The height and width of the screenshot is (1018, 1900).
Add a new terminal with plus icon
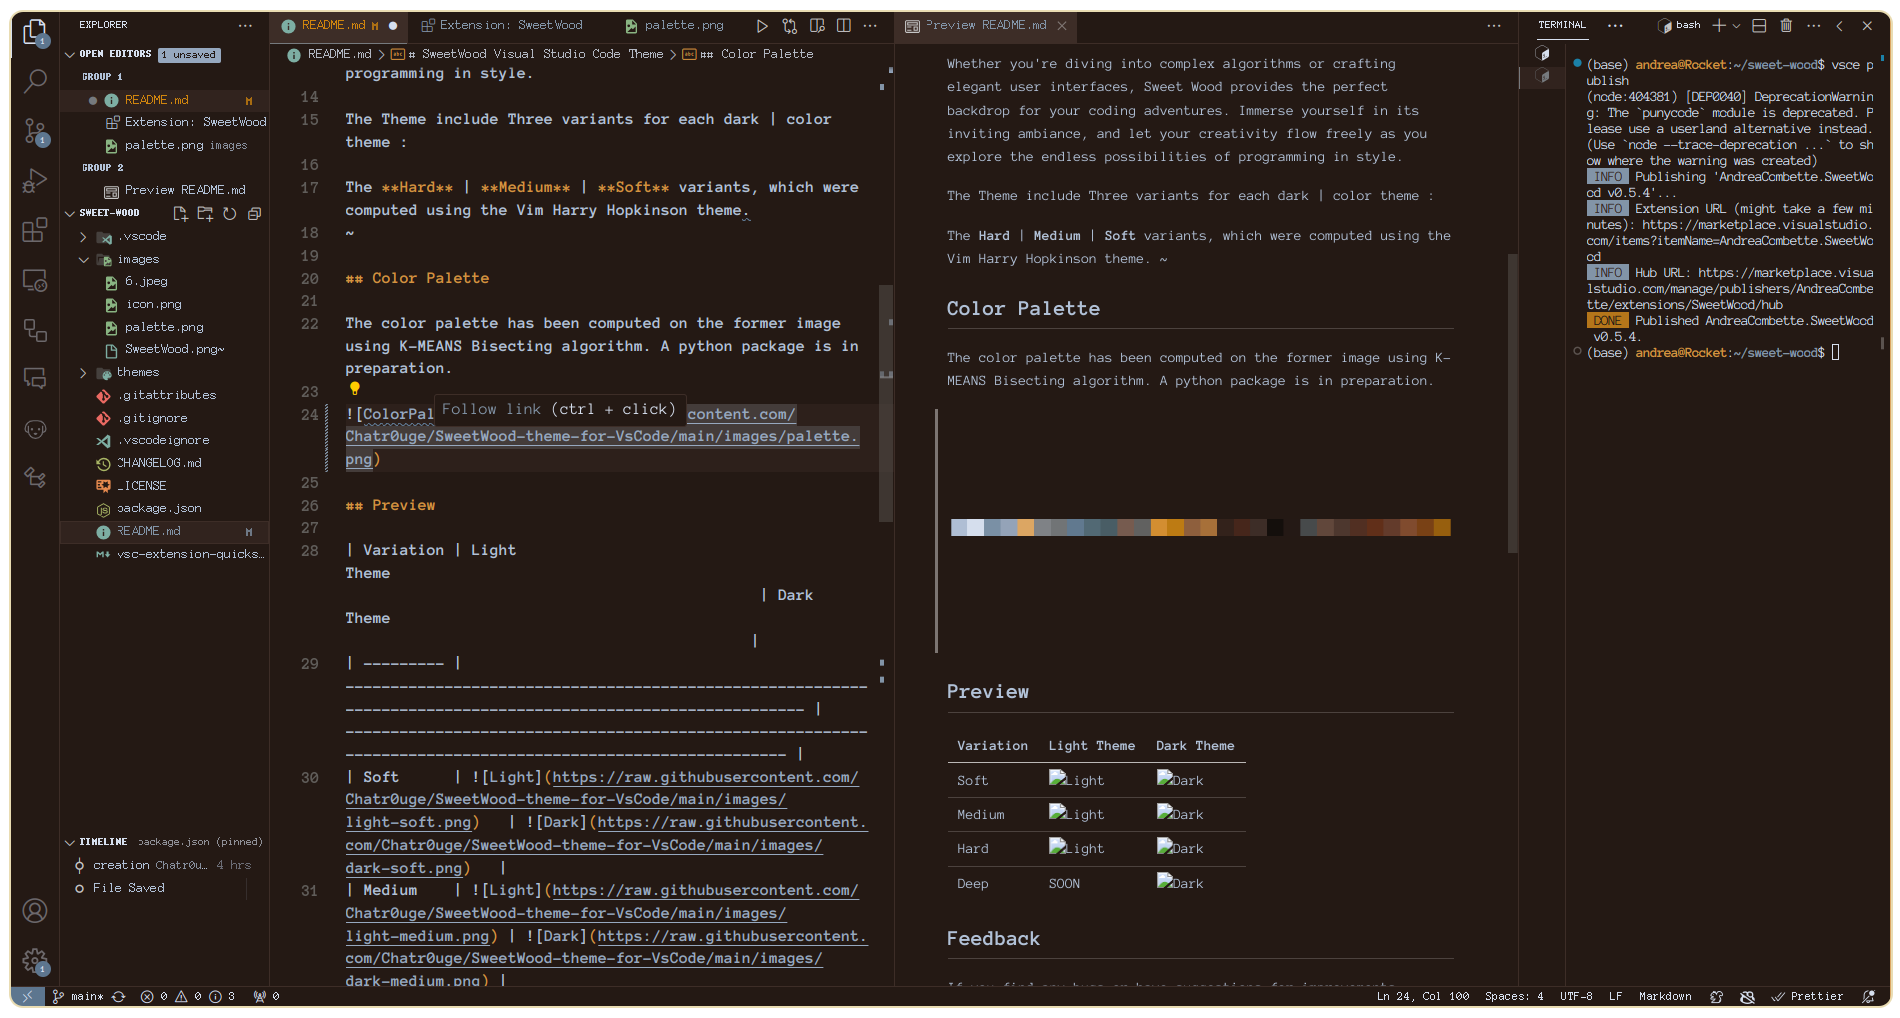coord(1719,25)
